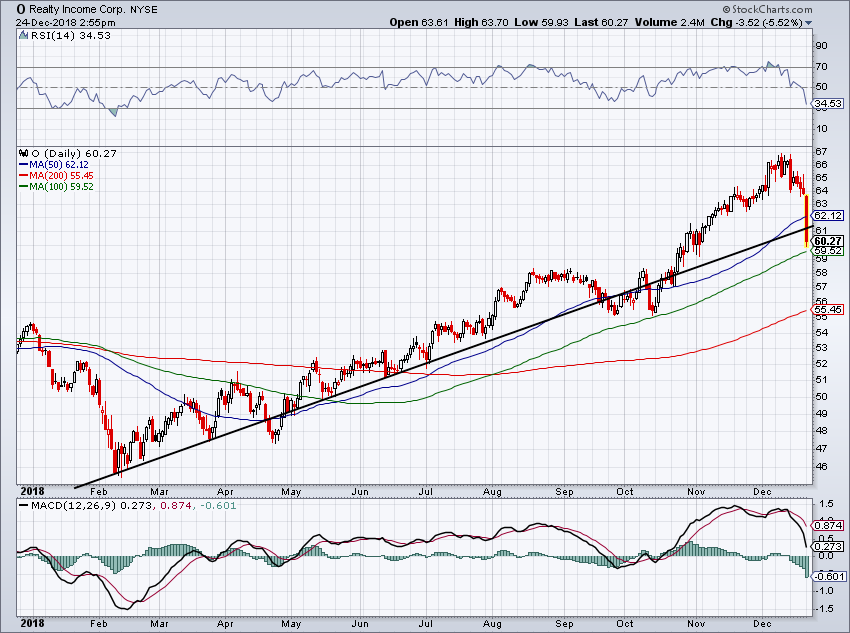Screen dimensions: 850x633
Task: Click the RSI axis label 70
Action: click(x=821, y=67)
